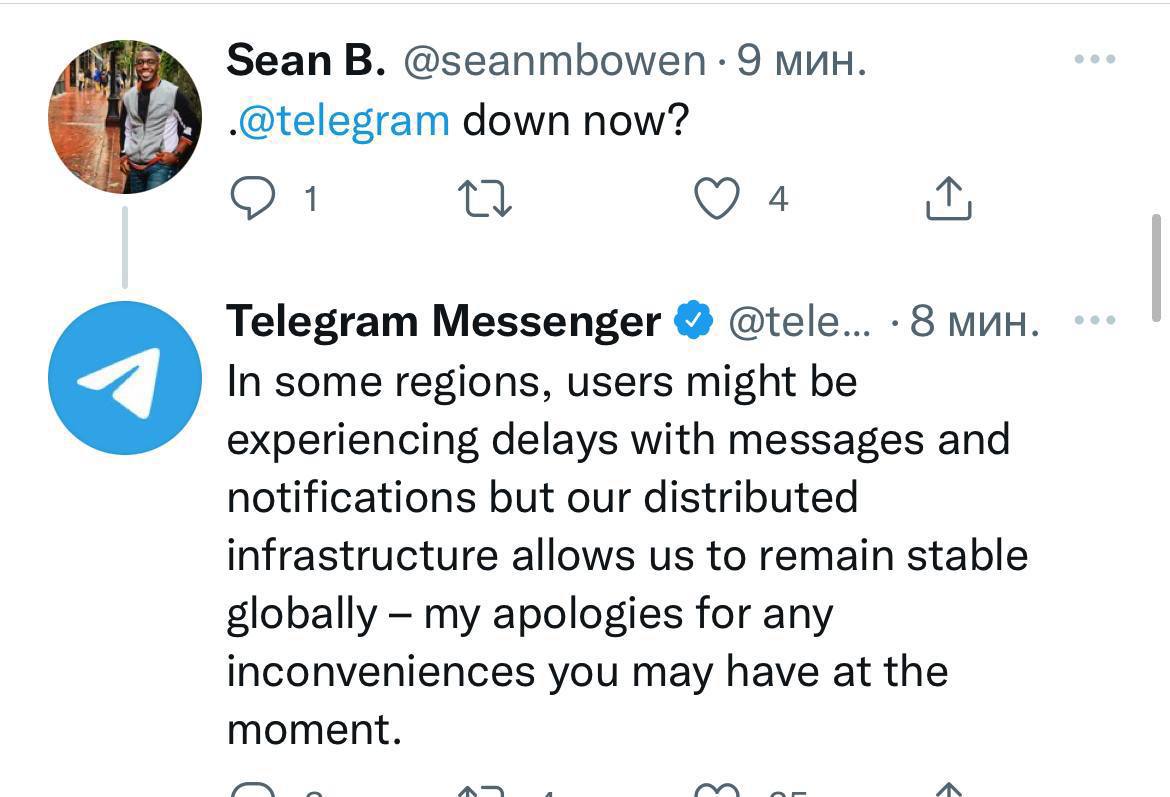Open more options for Sean B.'s tweet
This screenshot has width=1170, height=797.
(1094, 60)
